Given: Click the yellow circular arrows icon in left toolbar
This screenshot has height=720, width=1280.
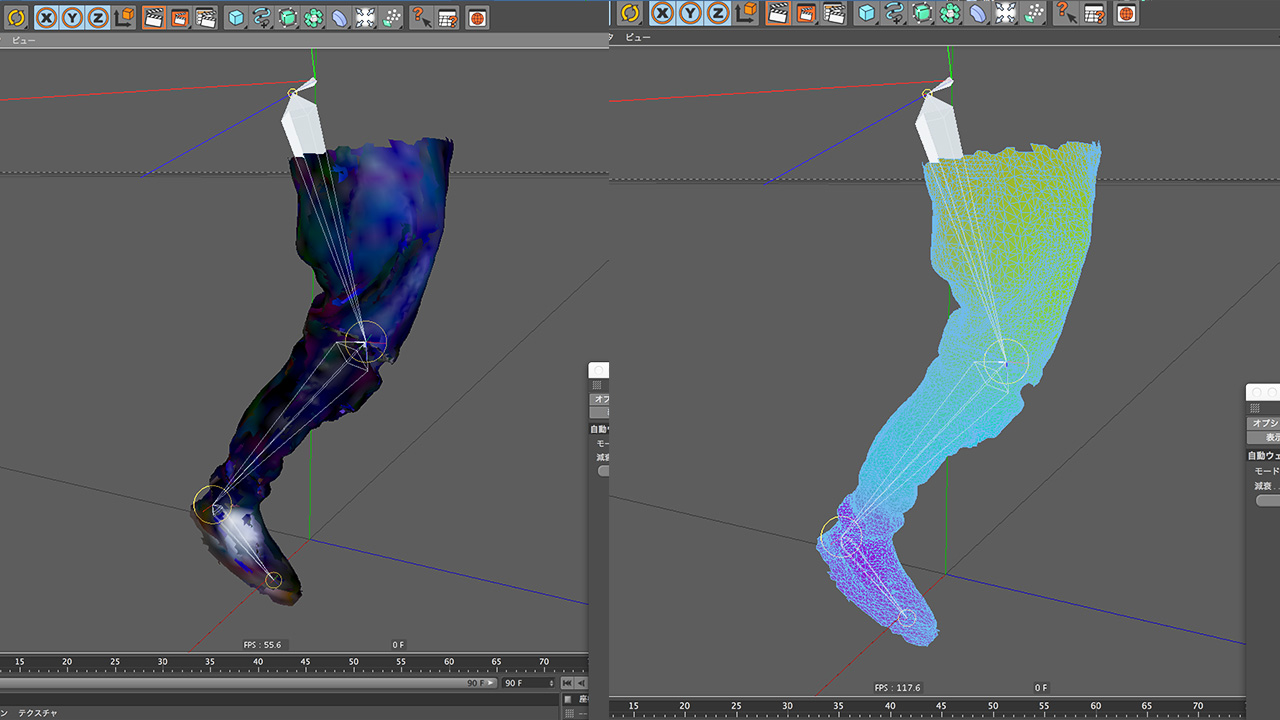Looking at the screenshot, I should click(16, 17).
